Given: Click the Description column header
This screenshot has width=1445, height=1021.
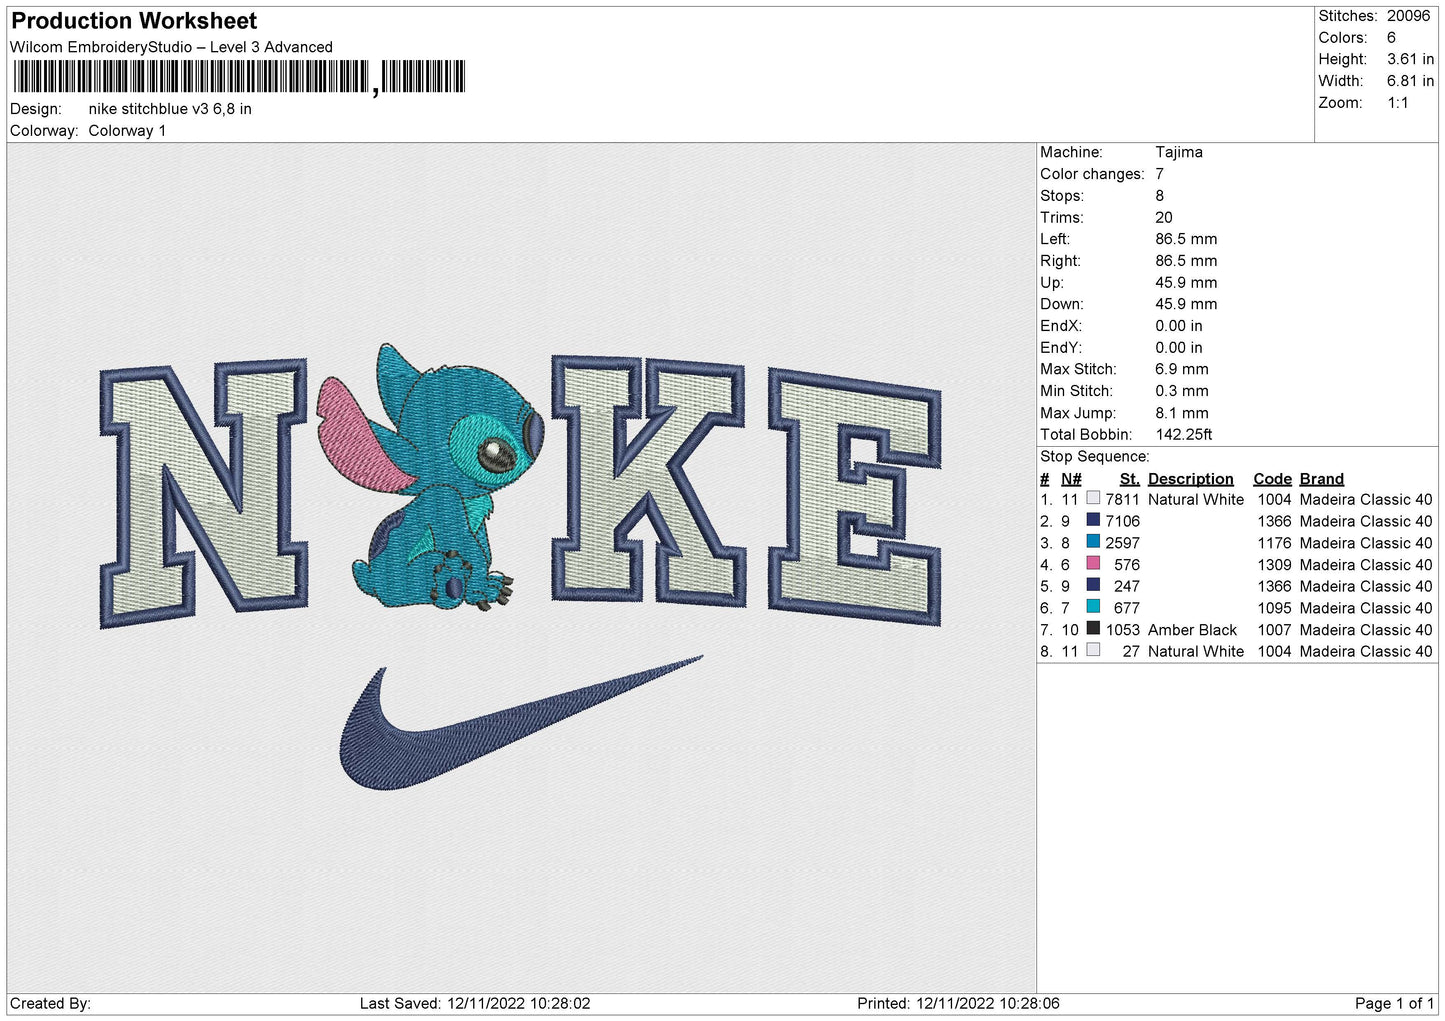Looking at the screenshot, I should click(1190, 479).
